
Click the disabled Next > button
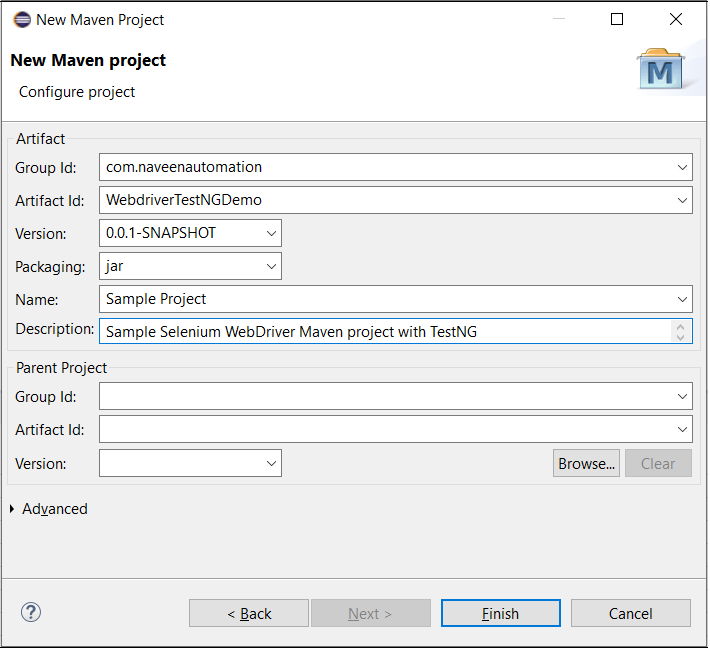[x=370, y=614]
